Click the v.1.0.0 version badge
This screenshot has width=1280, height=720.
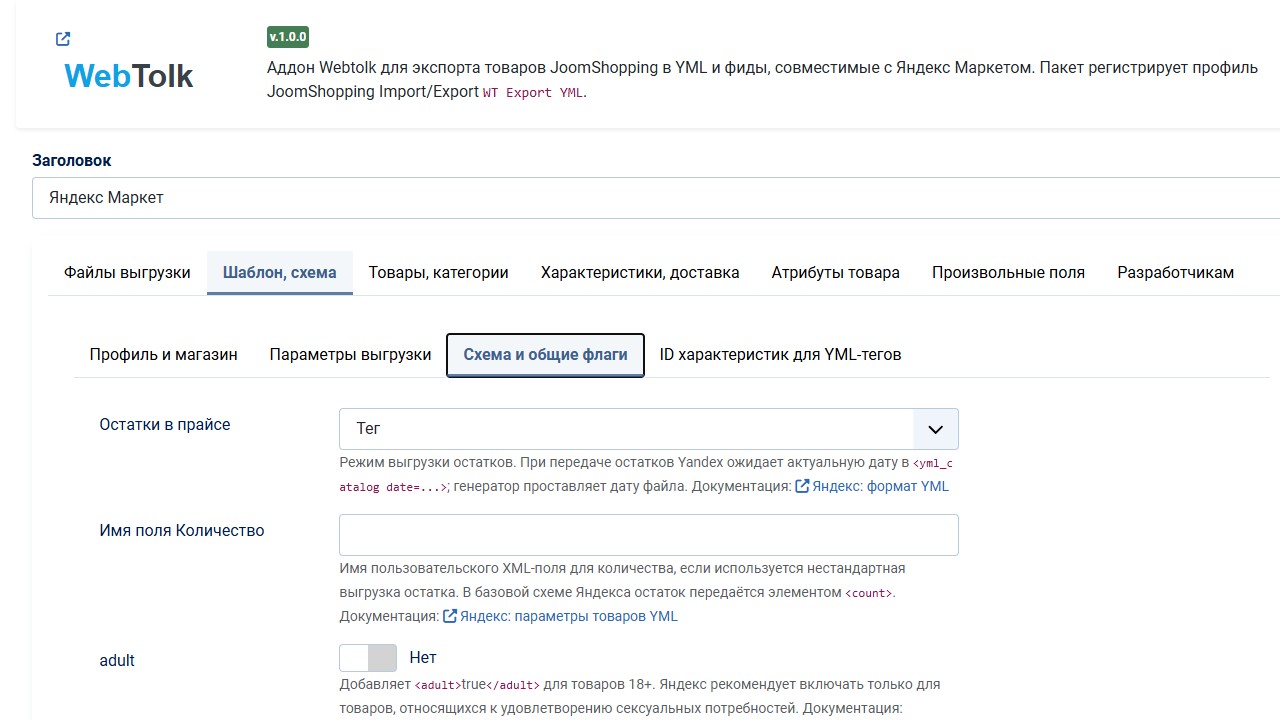pos(288,37)
